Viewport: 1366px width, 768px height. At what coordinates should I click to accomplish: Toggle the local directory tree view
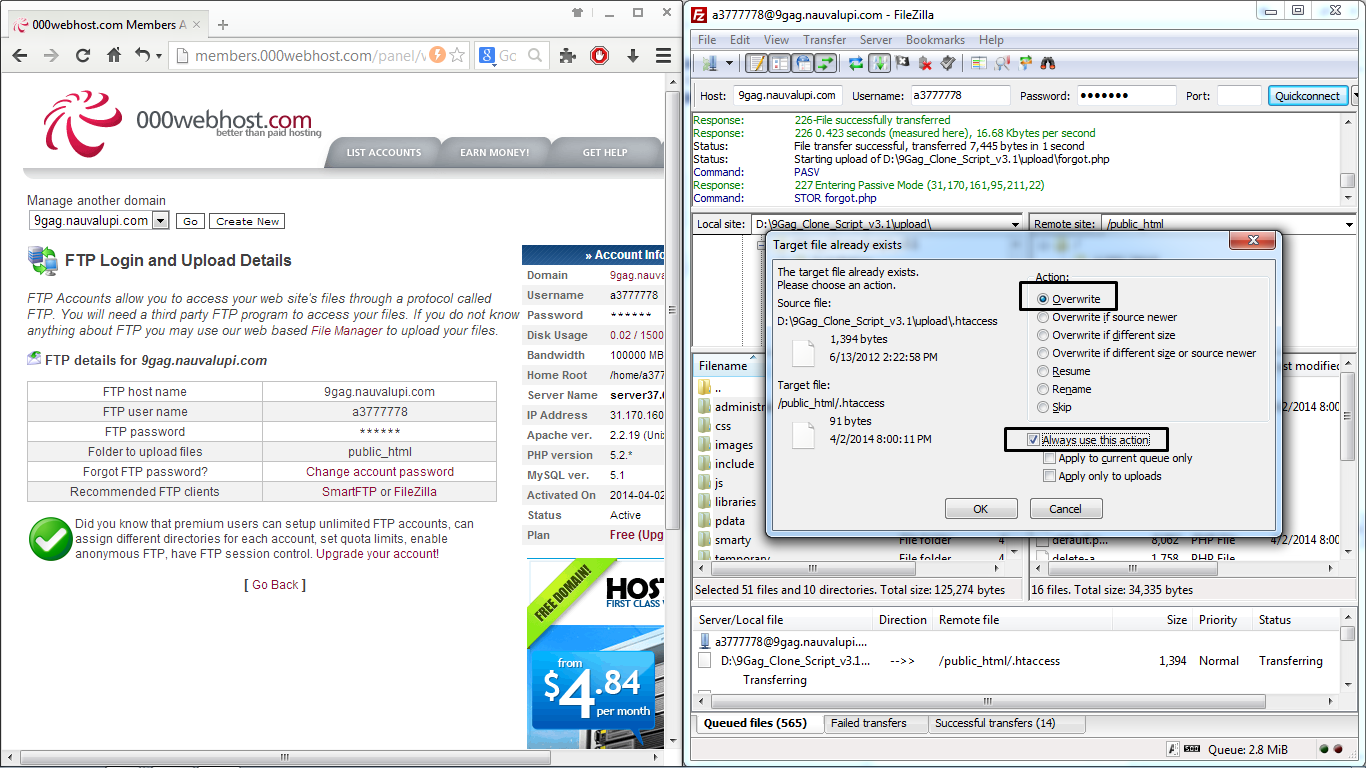pos(779,62)
